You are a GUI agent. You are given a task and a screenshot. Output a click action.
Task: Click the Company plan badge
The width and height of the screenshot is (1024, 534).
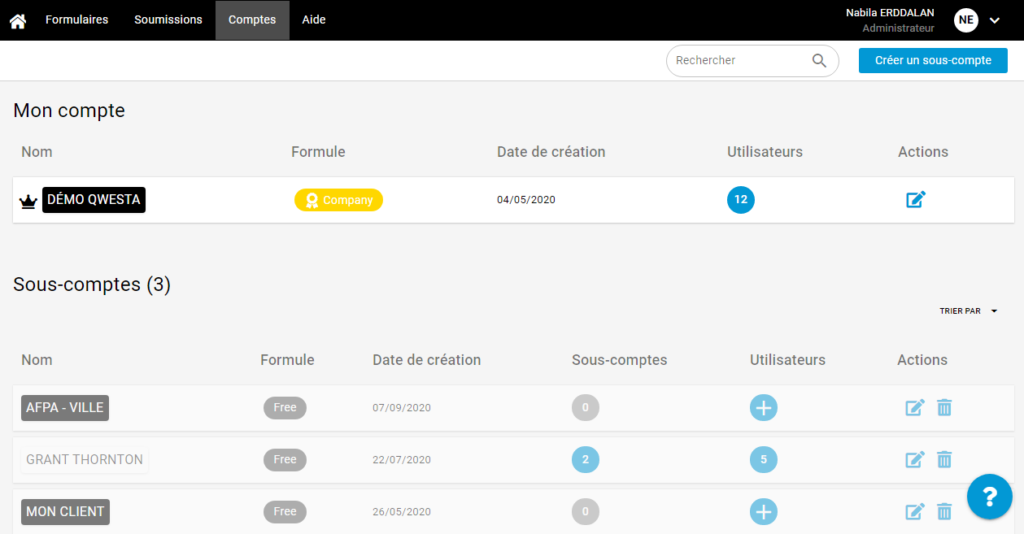338,200
